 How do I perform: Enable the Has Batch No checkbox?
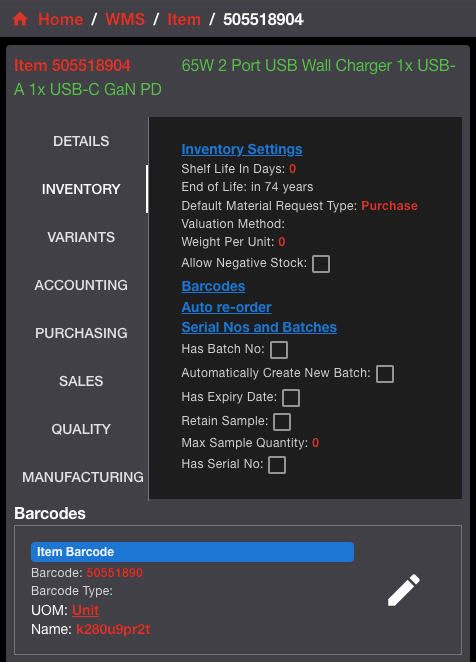coord(279,350)
